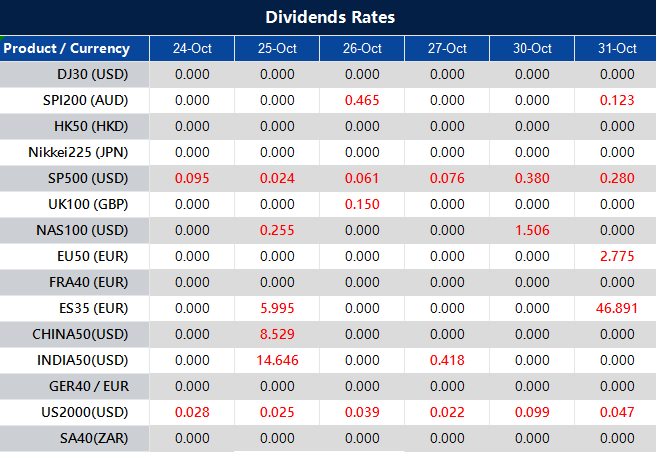Click the 14.646 value for INDIA50
The image size is (656, 452).
[277, 360]
